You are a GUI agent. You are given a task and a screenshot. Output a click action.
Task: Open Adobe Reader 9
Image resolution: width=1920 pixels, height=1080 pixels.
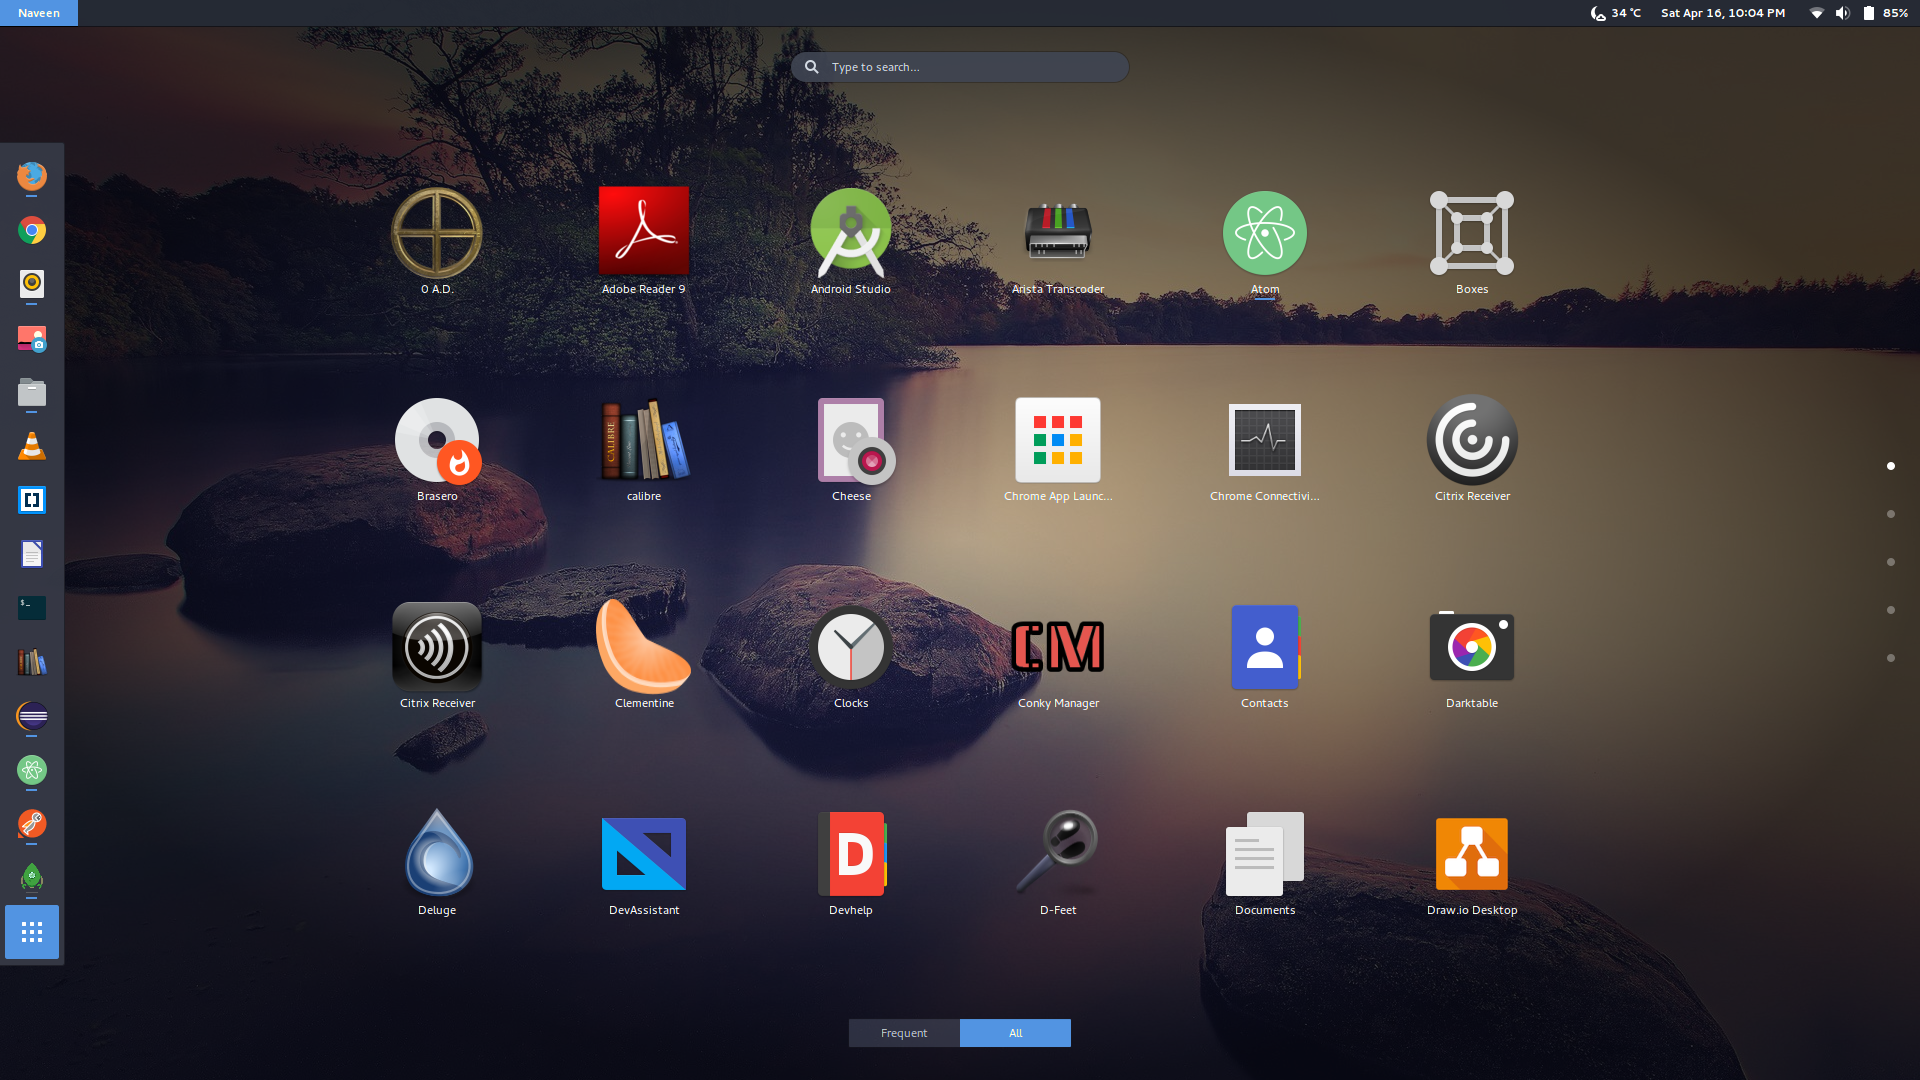pyautogui.click(x=644, y=231)
